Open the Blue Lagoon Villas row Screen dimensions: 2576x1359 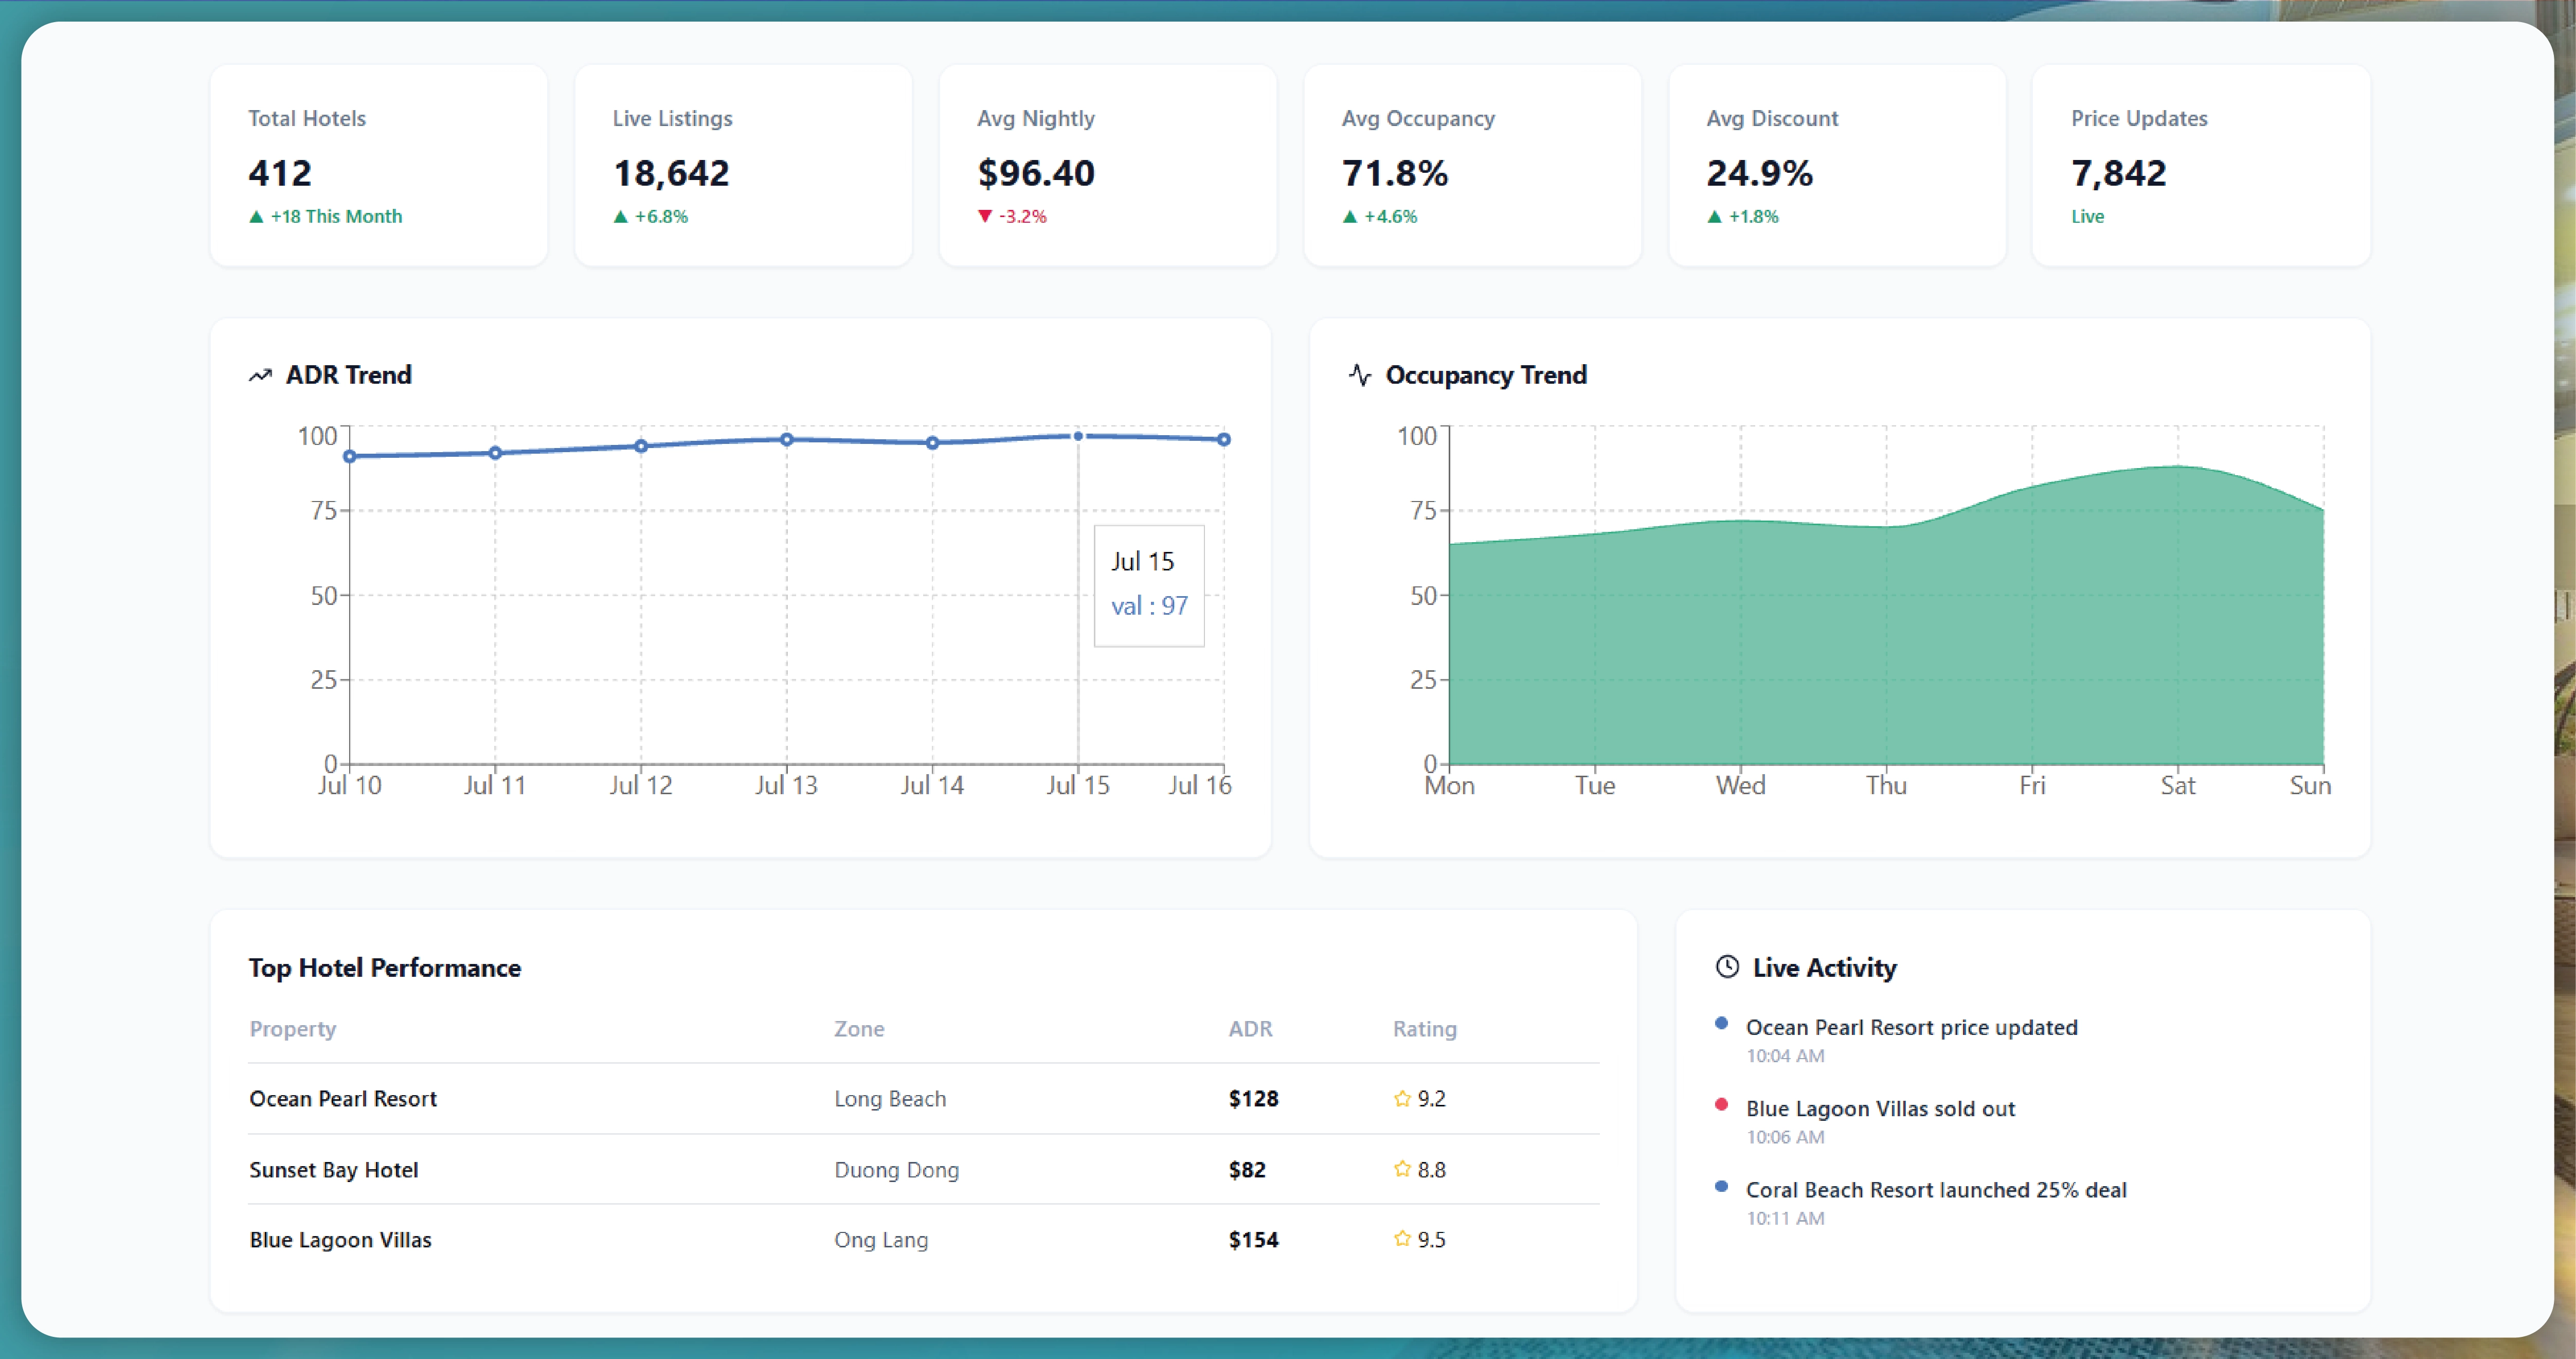pos(924,1239)
